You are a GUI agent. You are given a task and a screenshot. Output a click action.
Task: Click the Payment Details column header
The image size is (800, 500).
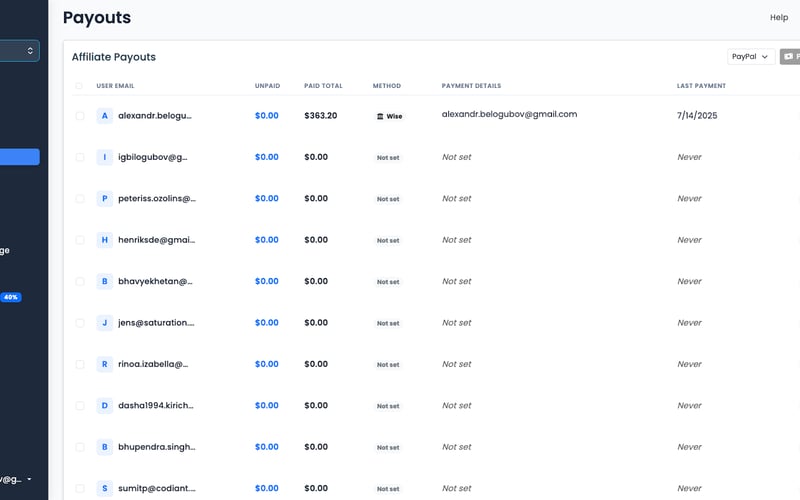[471, 86]
